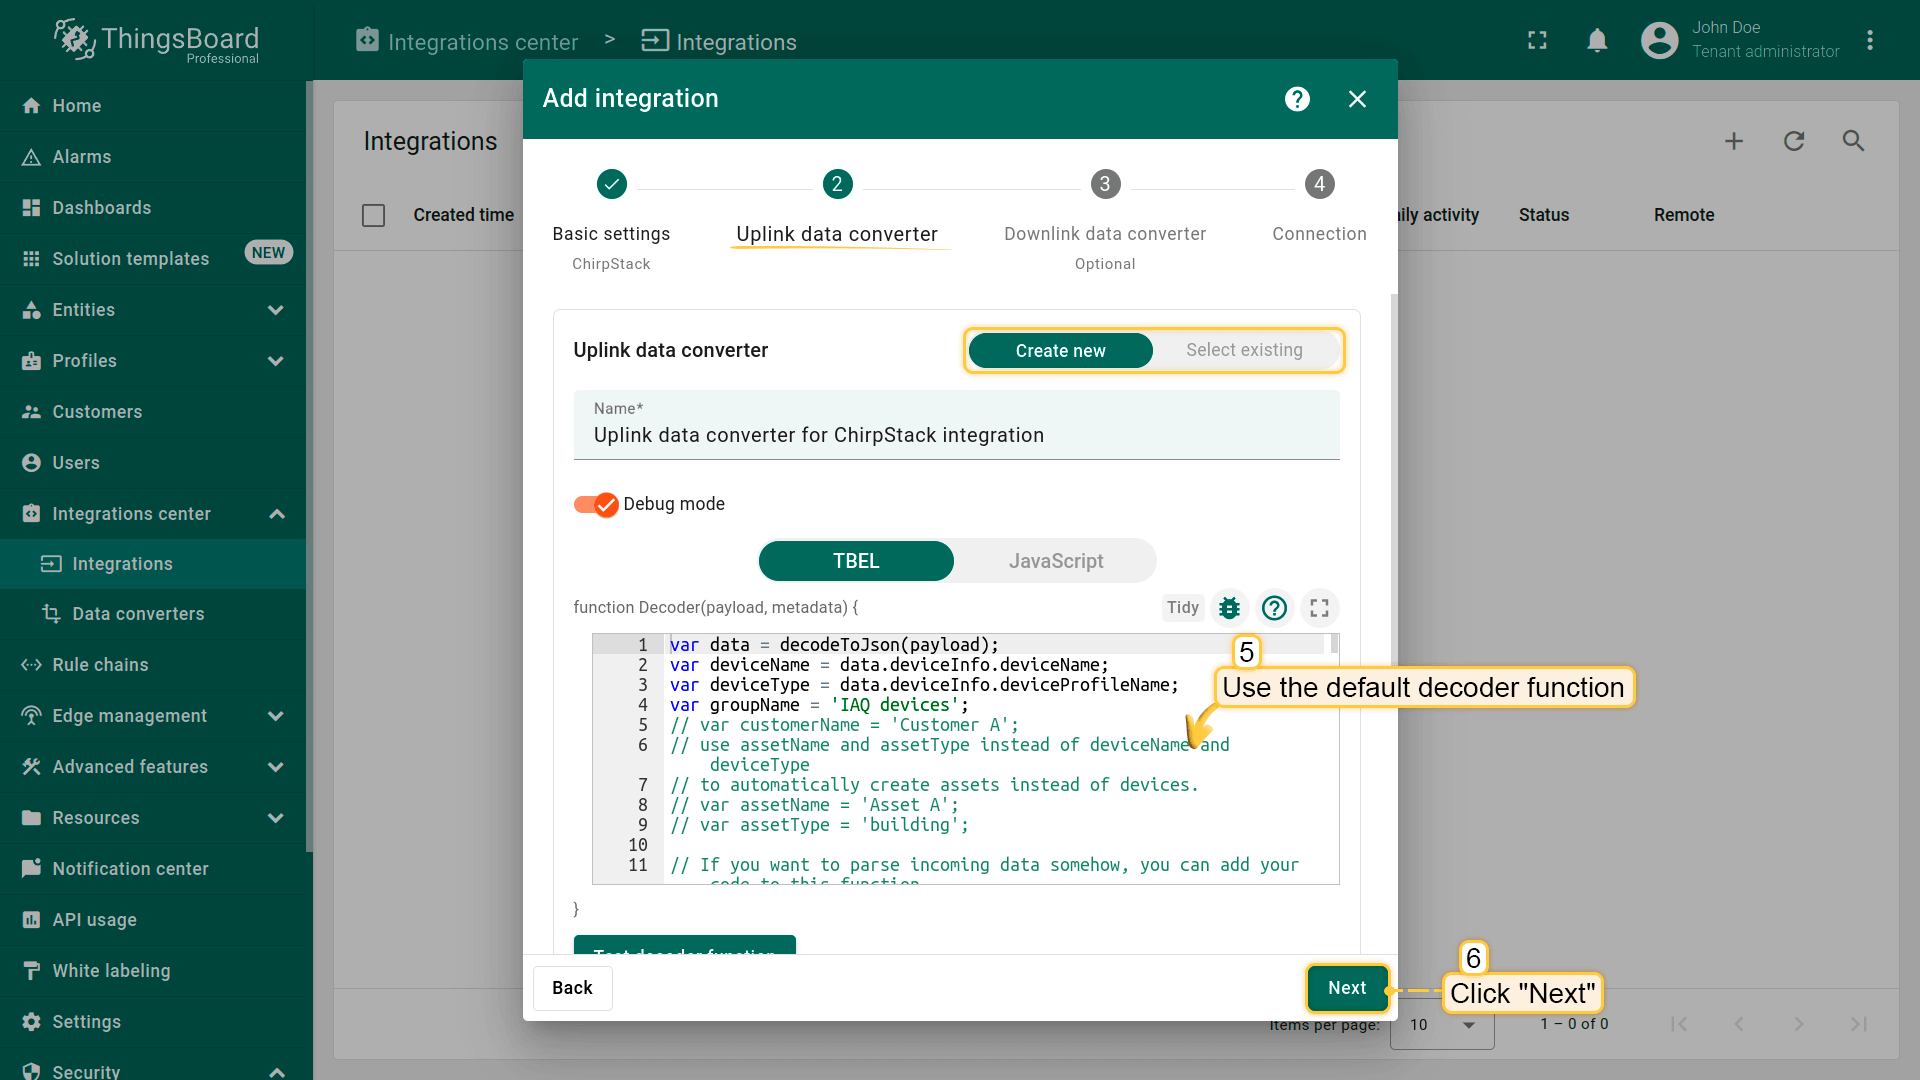Go to Connection step

pos(1319,209)
